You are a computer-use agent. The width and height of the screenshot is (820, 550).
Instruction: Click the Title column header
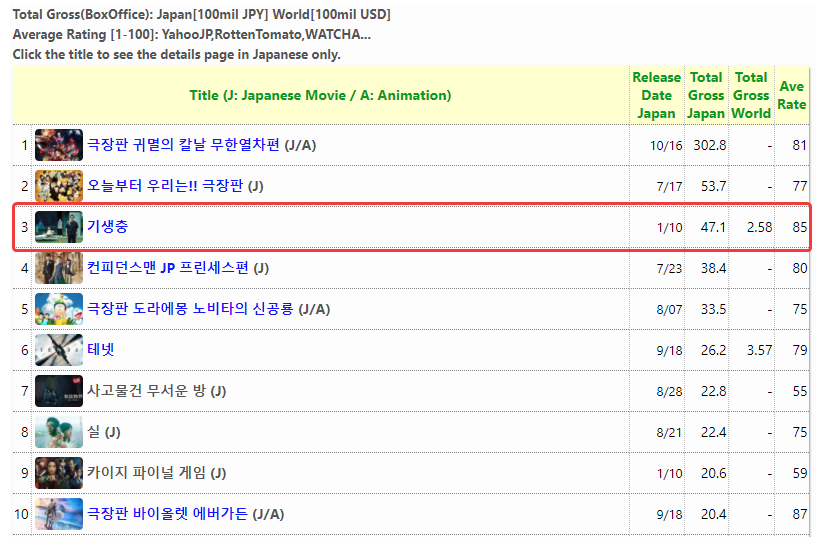point(320,95)
